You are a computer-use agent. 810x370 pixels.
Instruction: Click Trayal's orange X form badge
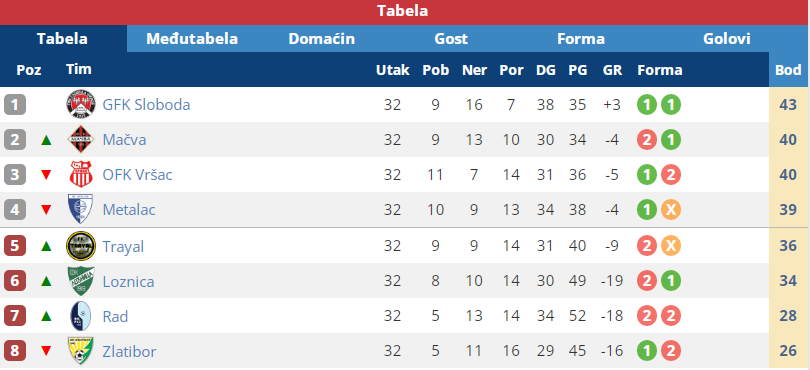pyautogui.click(x=671, y=246)
